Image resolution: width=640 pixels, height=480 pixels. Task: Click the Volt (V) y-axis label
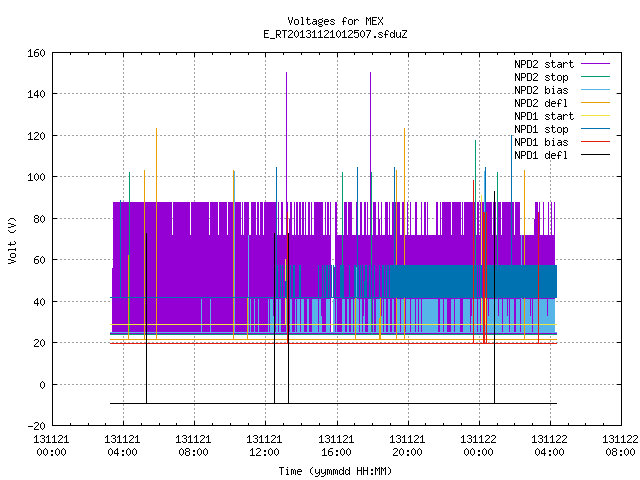12,240
